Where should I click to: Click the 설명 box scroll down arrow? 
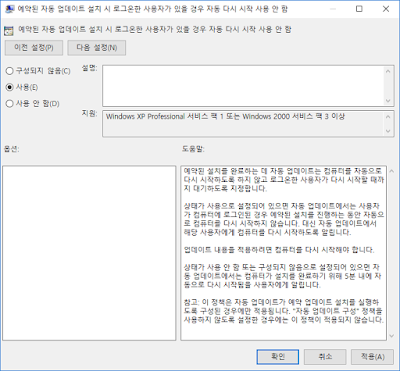click(x=388, y=101)
